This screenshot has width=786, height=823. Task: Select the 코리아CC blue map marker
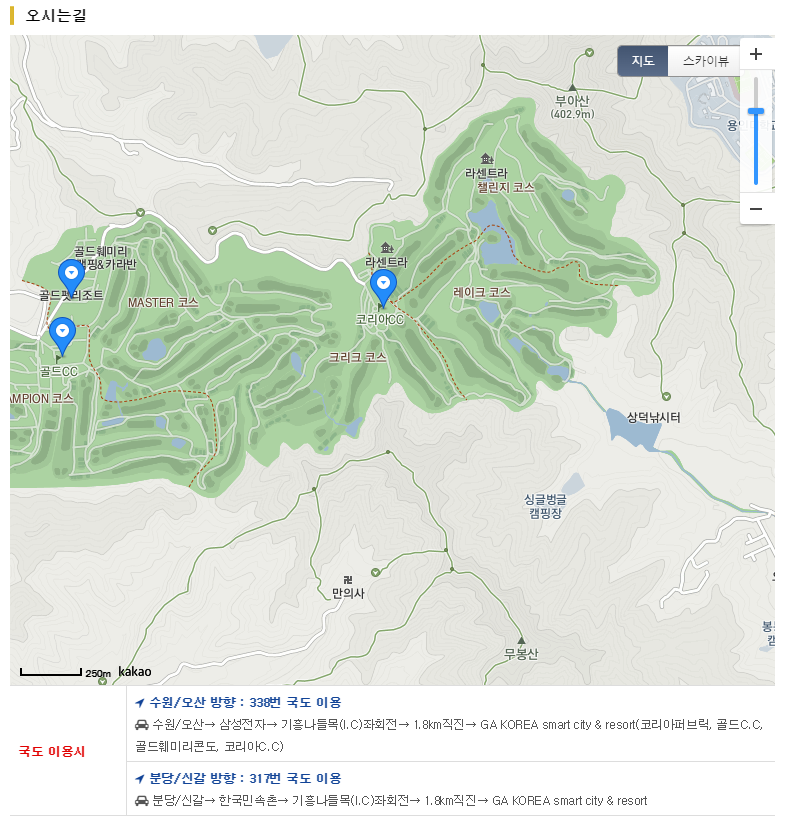pos(384,288)
